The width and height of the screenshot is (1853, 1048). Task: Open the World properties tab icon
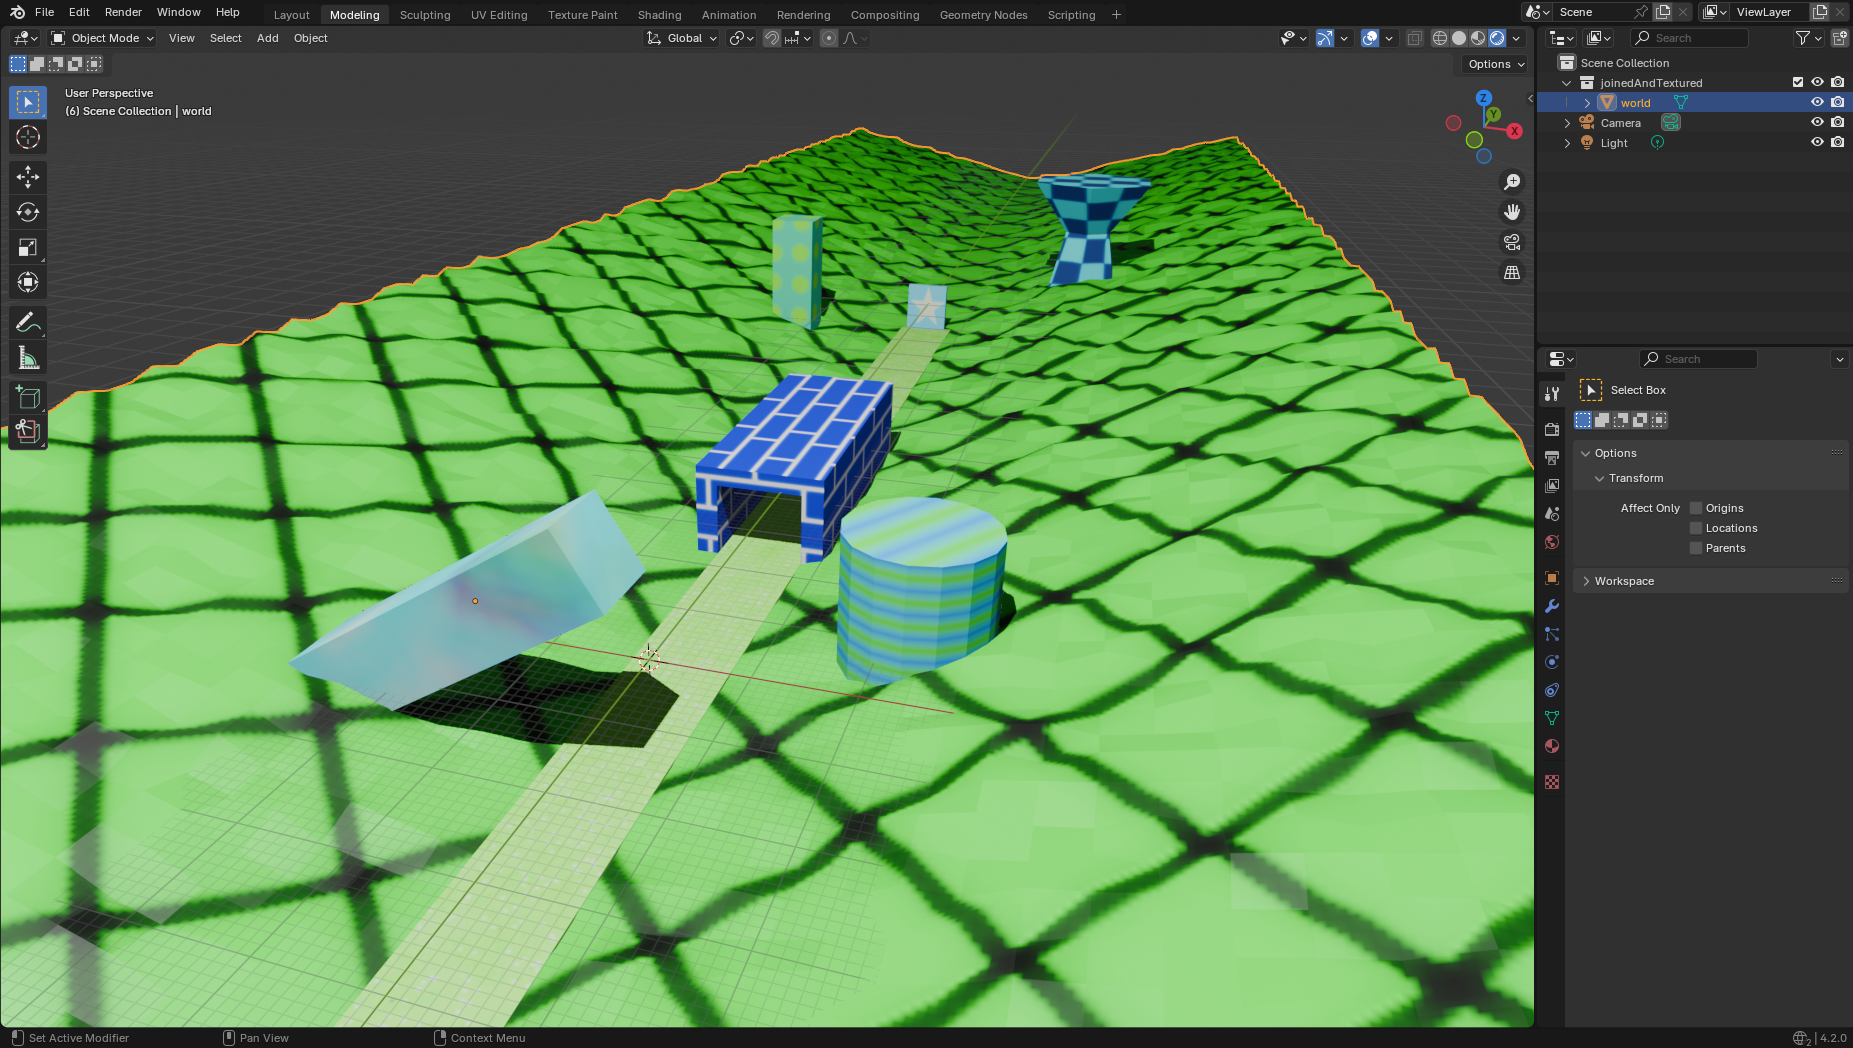(1552, 542)
